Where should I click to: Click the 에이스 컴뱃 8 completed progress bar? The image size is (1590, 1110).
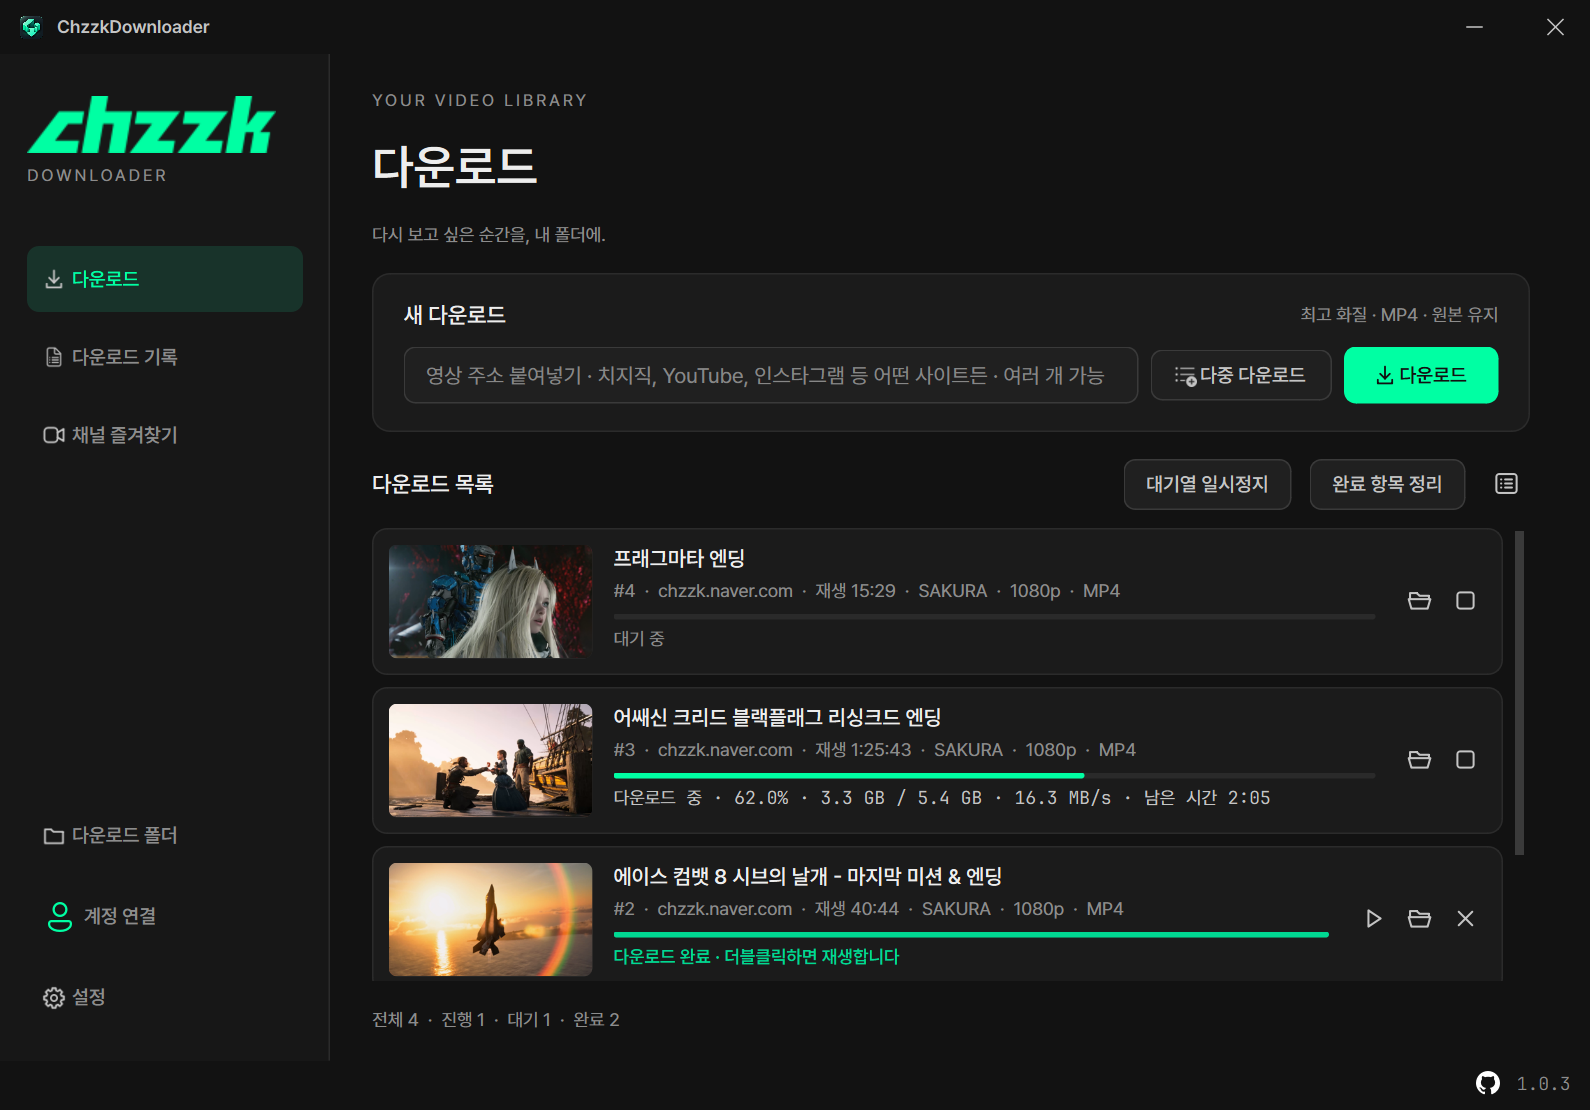(x=971, y=934)
